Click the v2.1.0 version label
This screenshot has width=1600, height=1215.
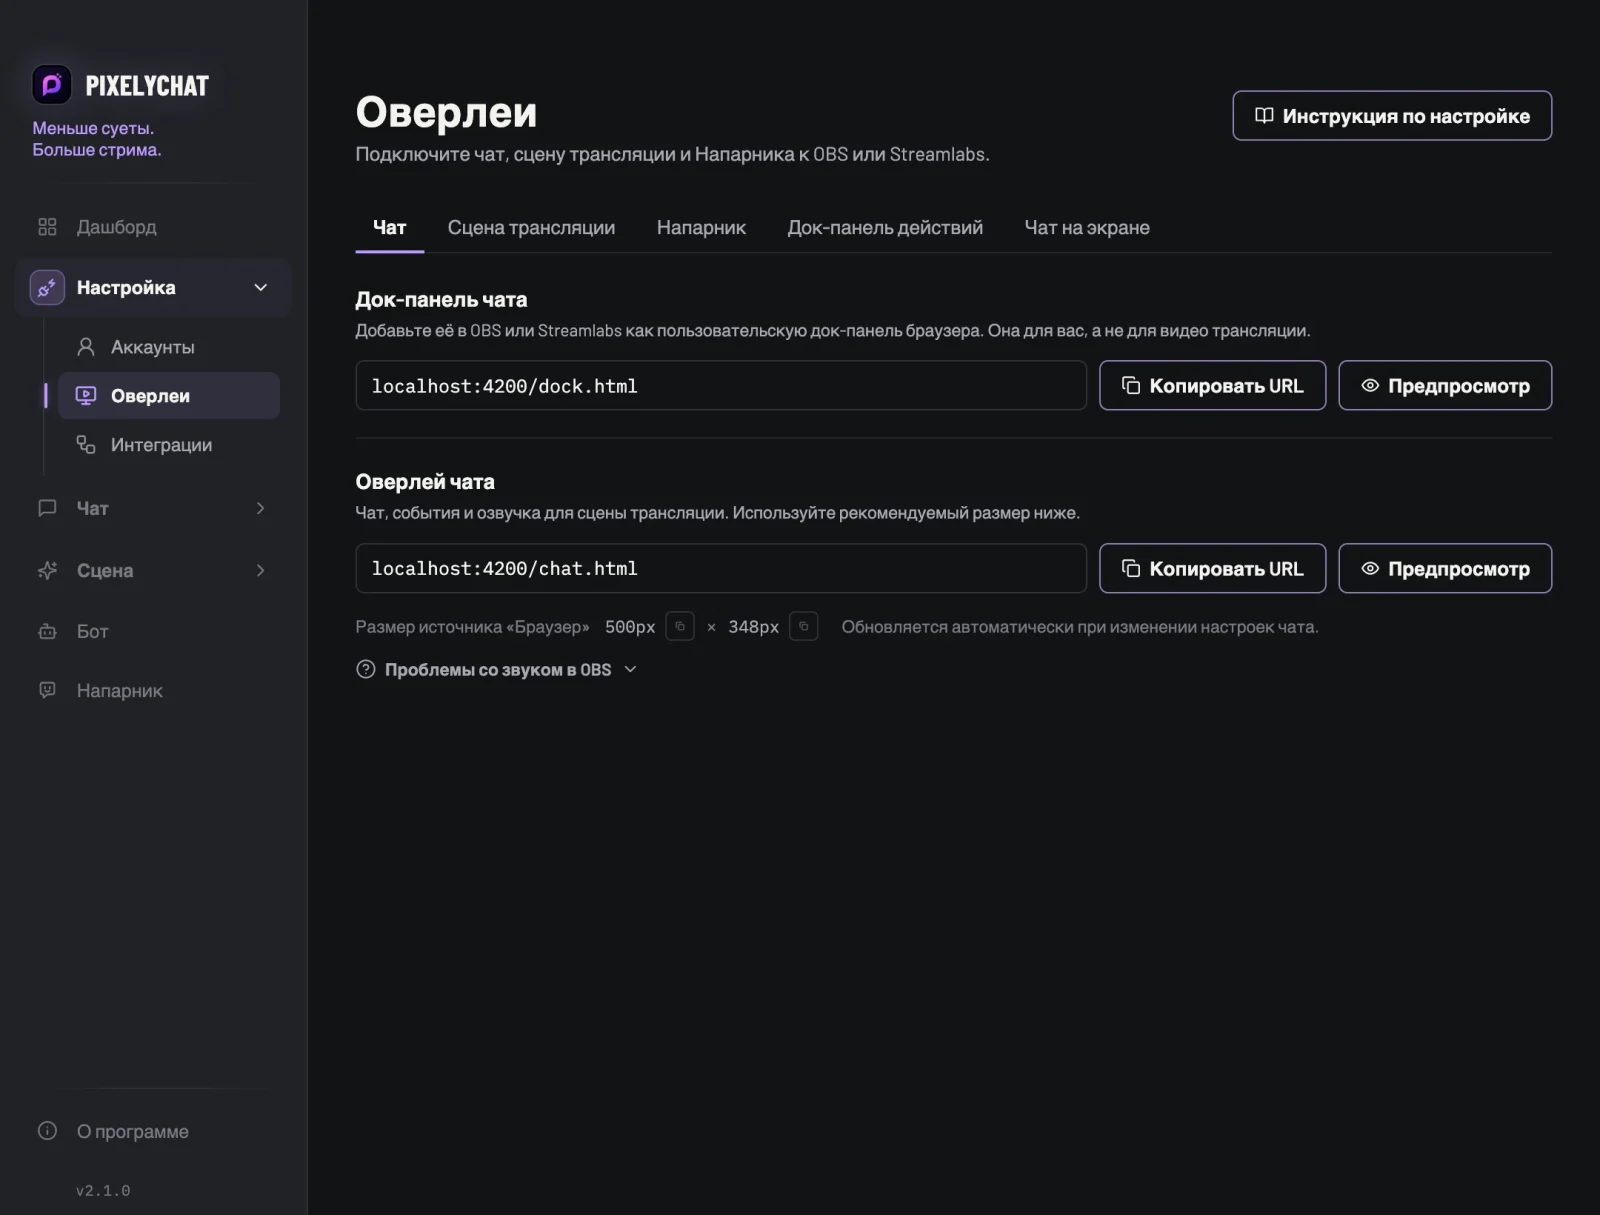(103, 1190)
